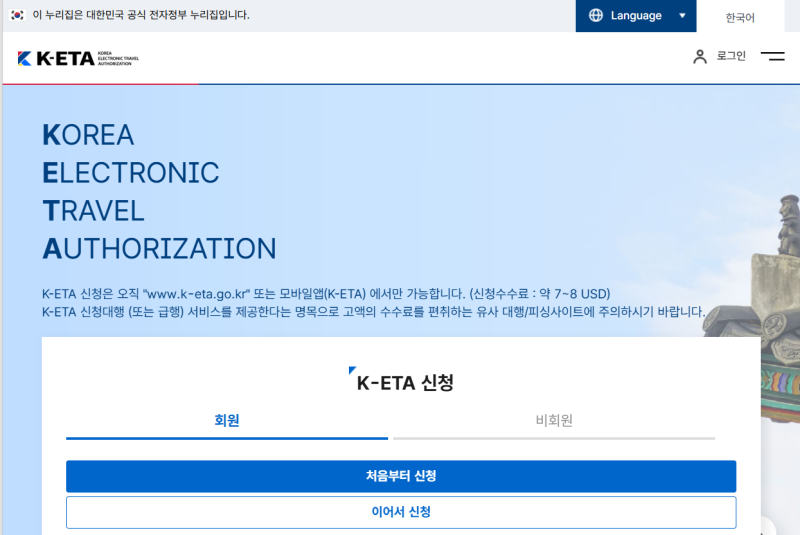Switch to the 비회원 tab

[x=554, y=422]
